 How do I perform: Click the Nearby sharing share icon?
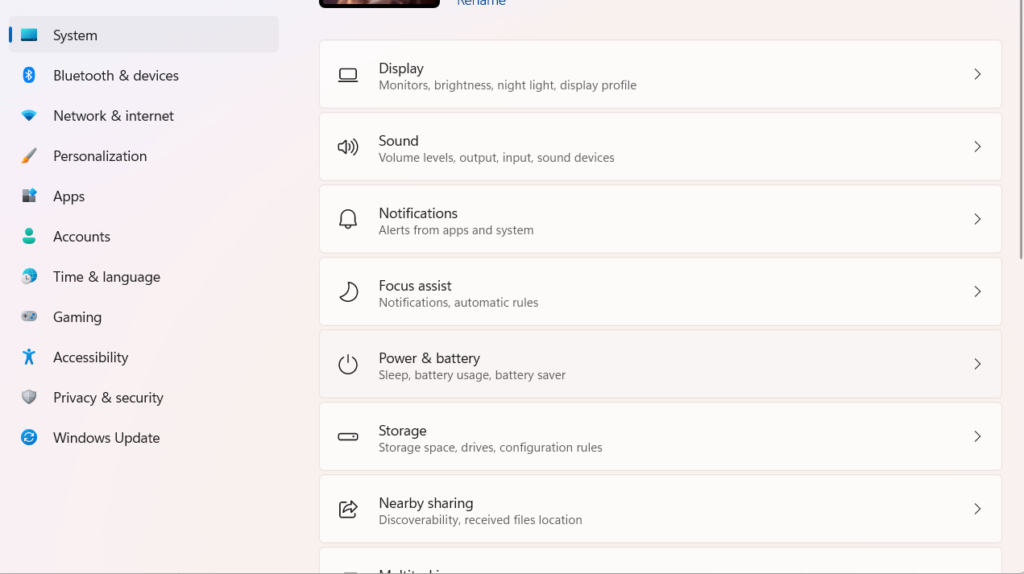(347, 509)
